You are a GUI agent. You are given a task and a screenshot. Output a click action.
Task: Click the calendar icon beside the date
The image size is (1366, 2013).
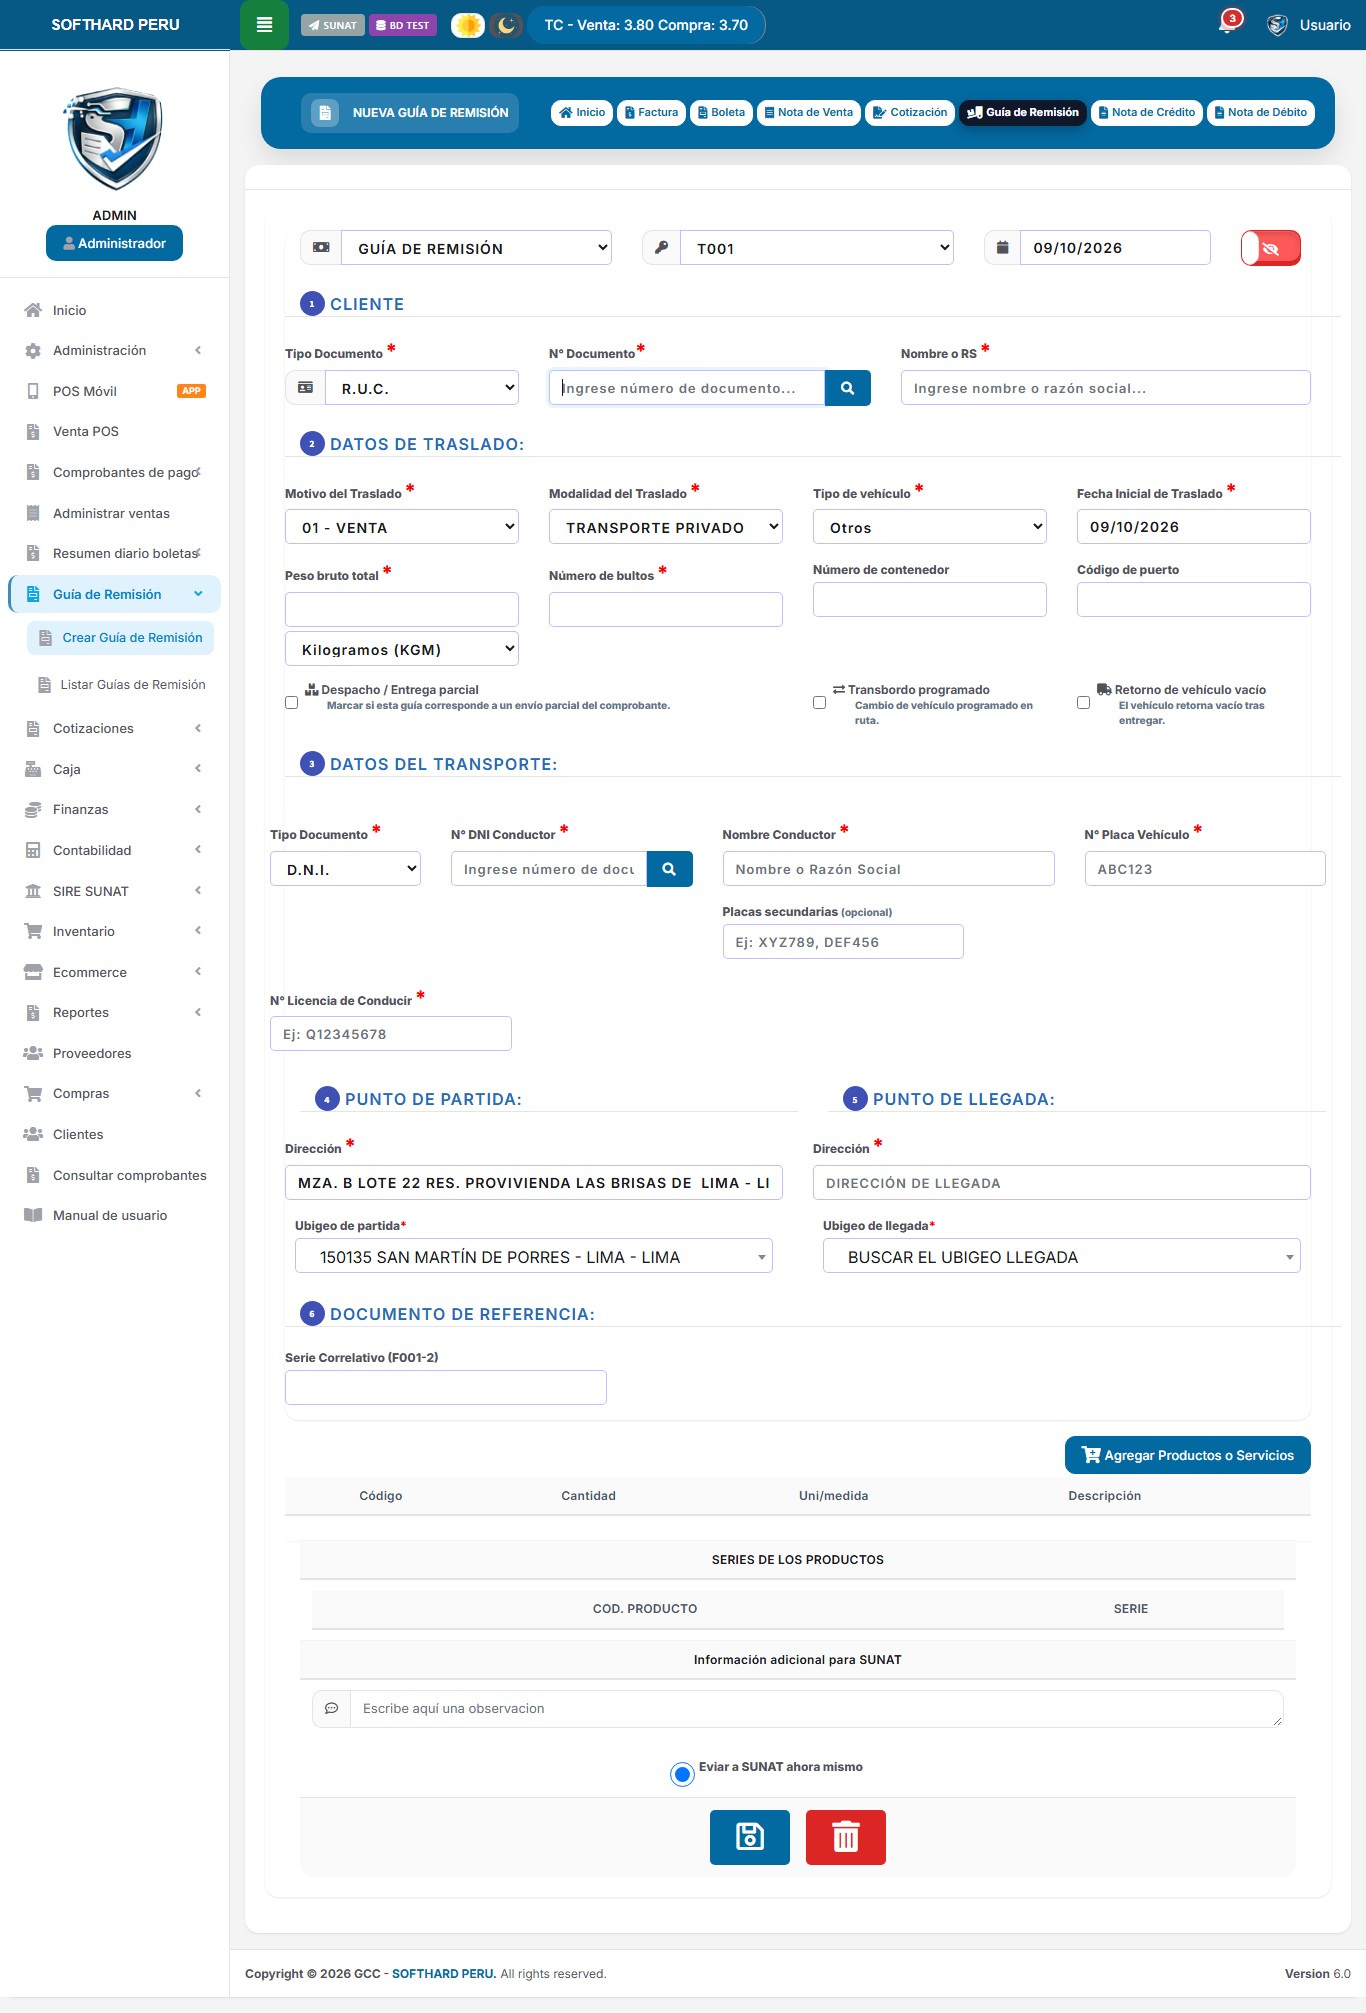1003,248
